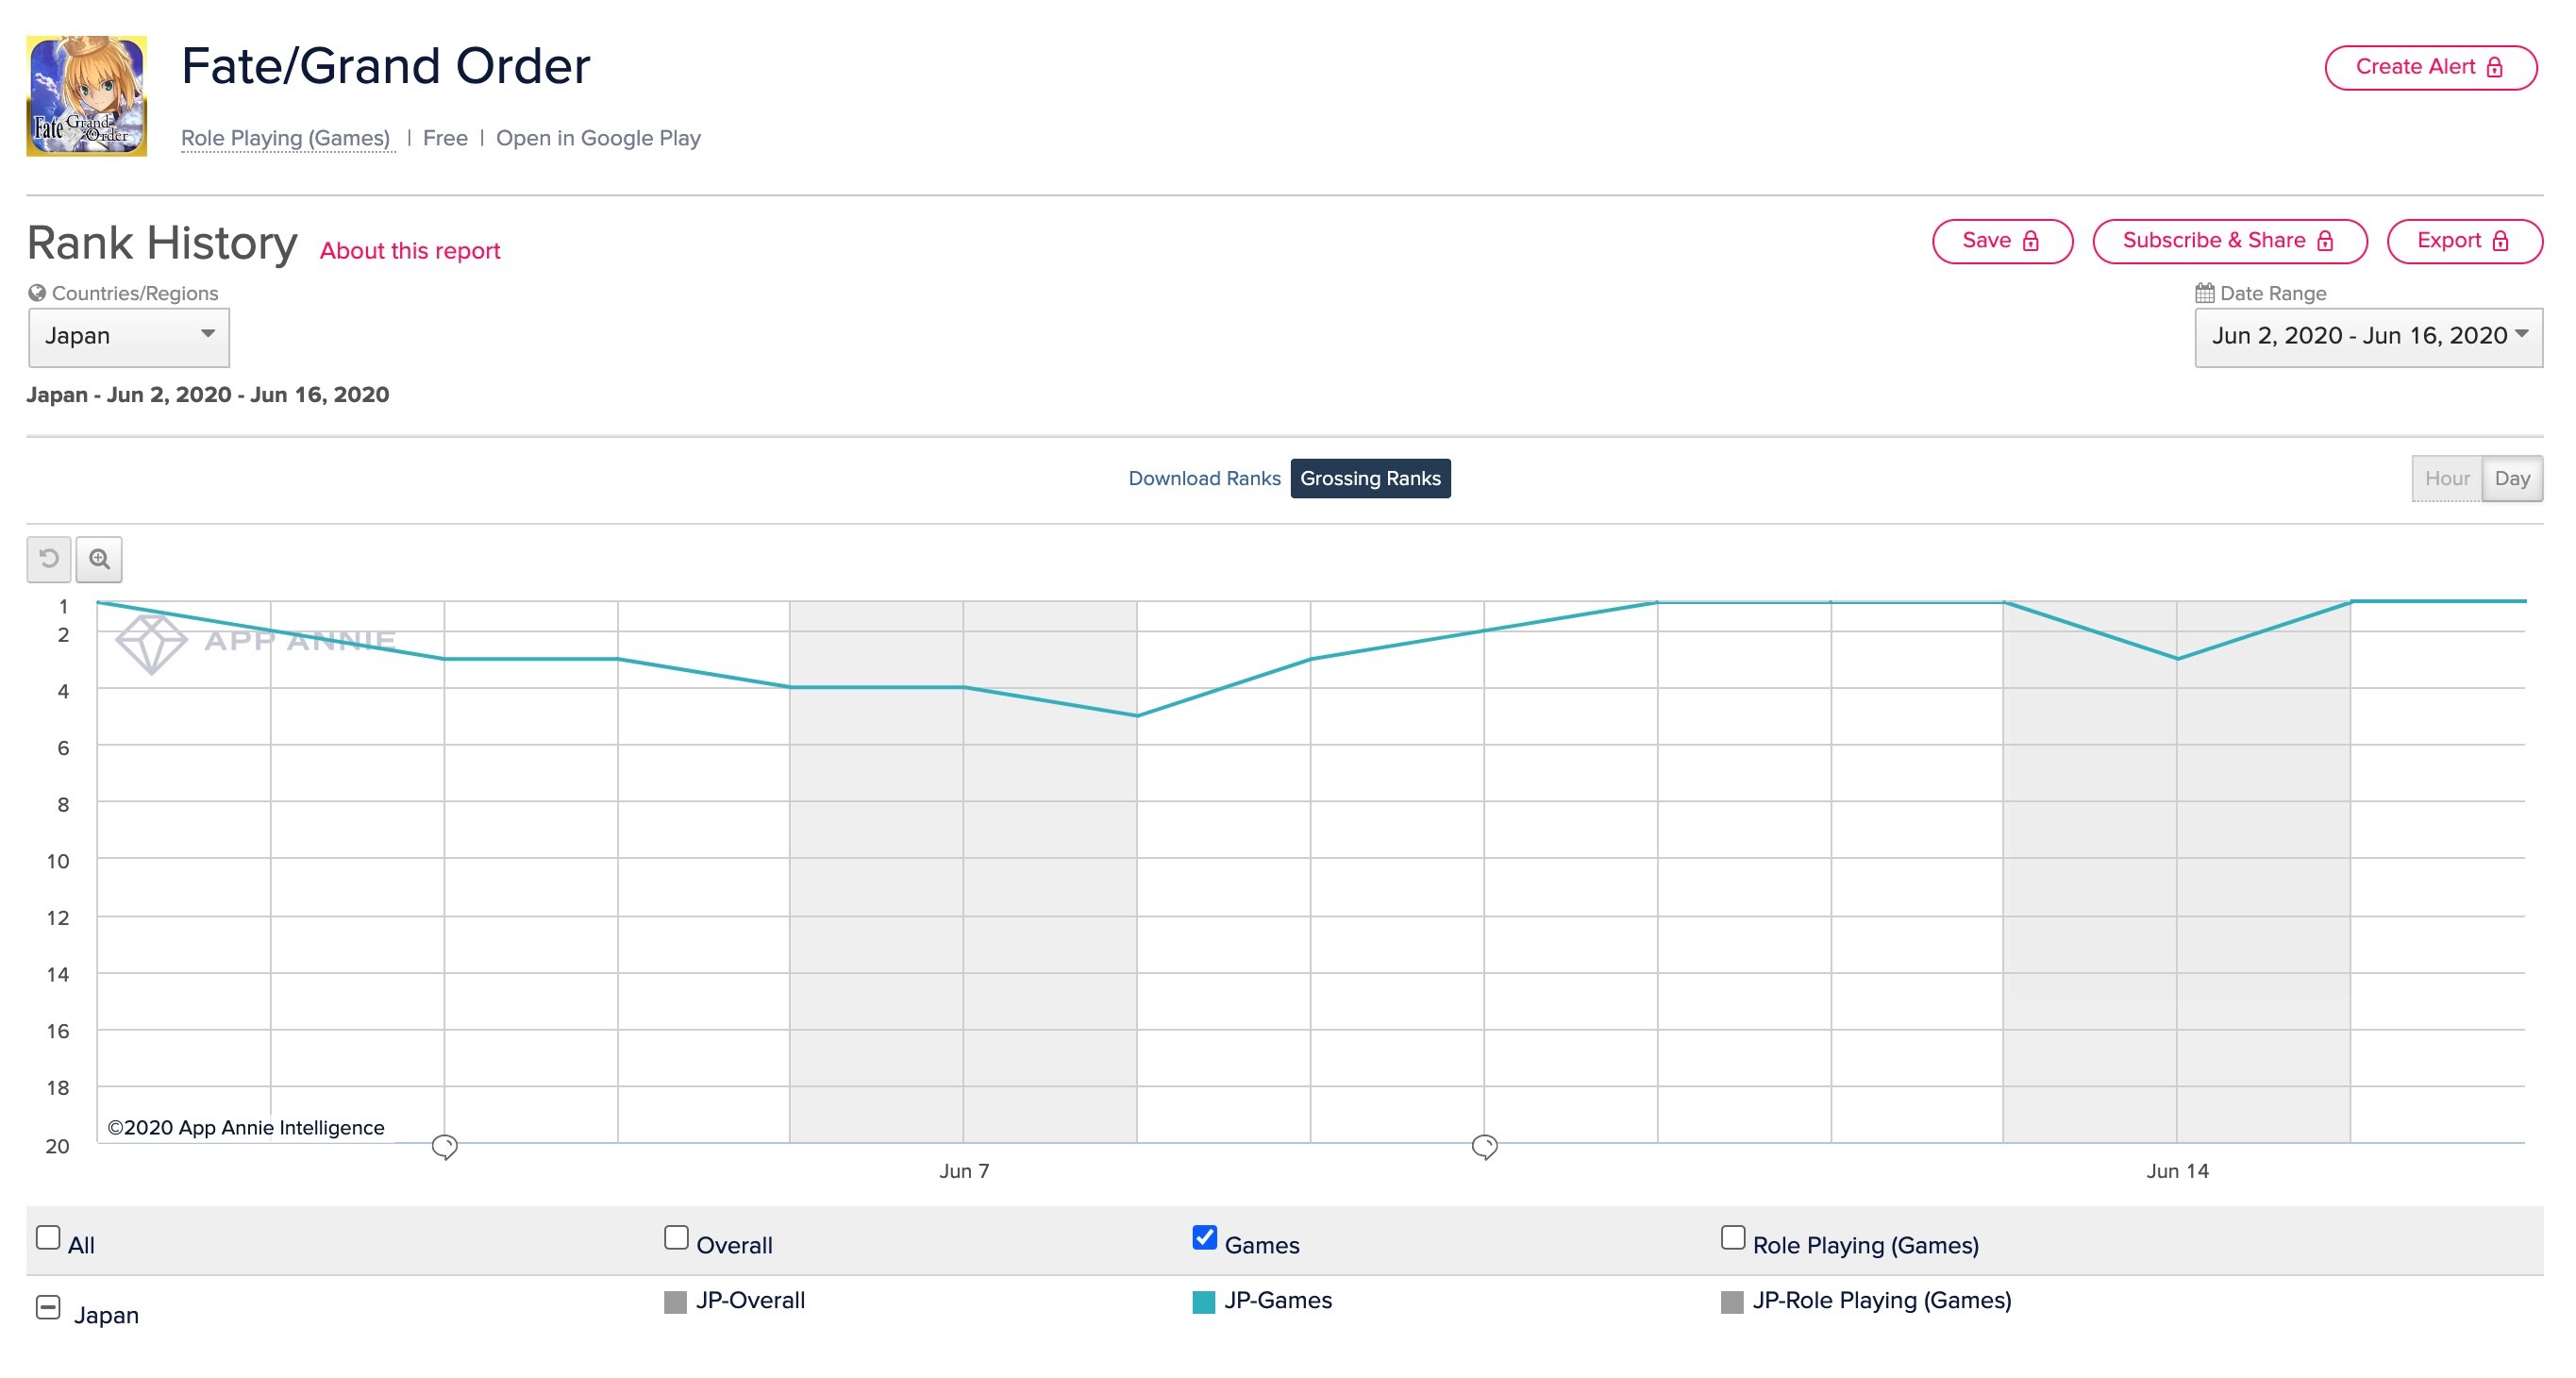Collapse the Japan row toggle
Image resolution: width=2576 pixels, height=1378 pixels.
[x=48, y=1308]
